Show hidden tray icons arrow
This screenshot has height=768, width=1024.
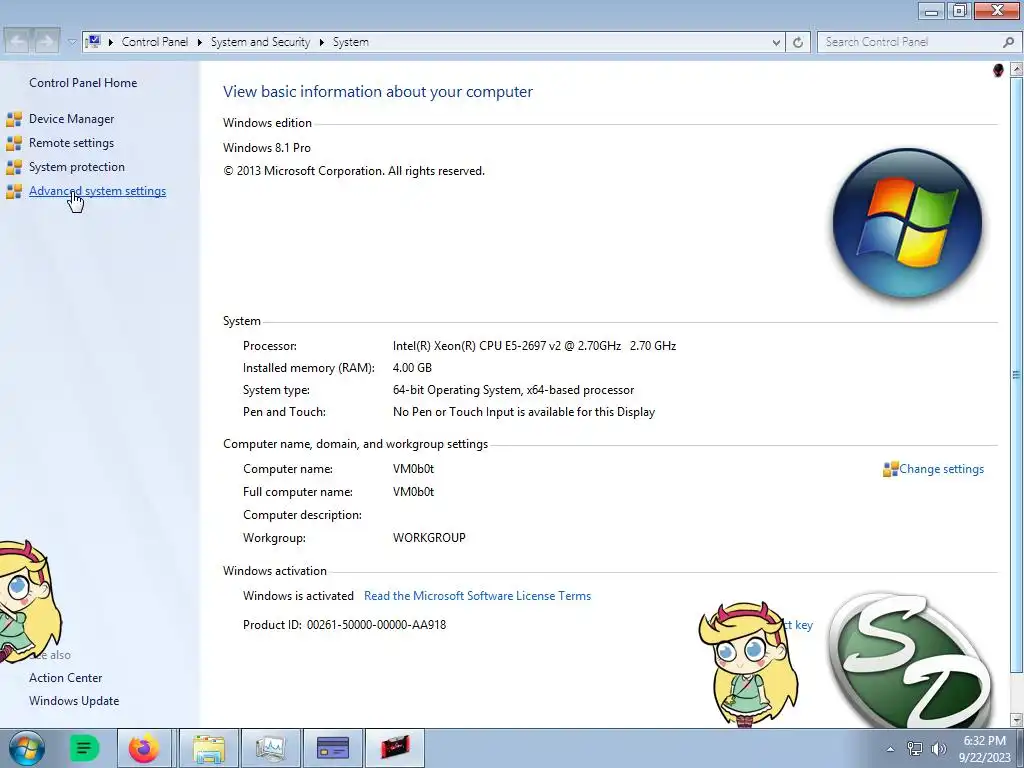point(890,749)
